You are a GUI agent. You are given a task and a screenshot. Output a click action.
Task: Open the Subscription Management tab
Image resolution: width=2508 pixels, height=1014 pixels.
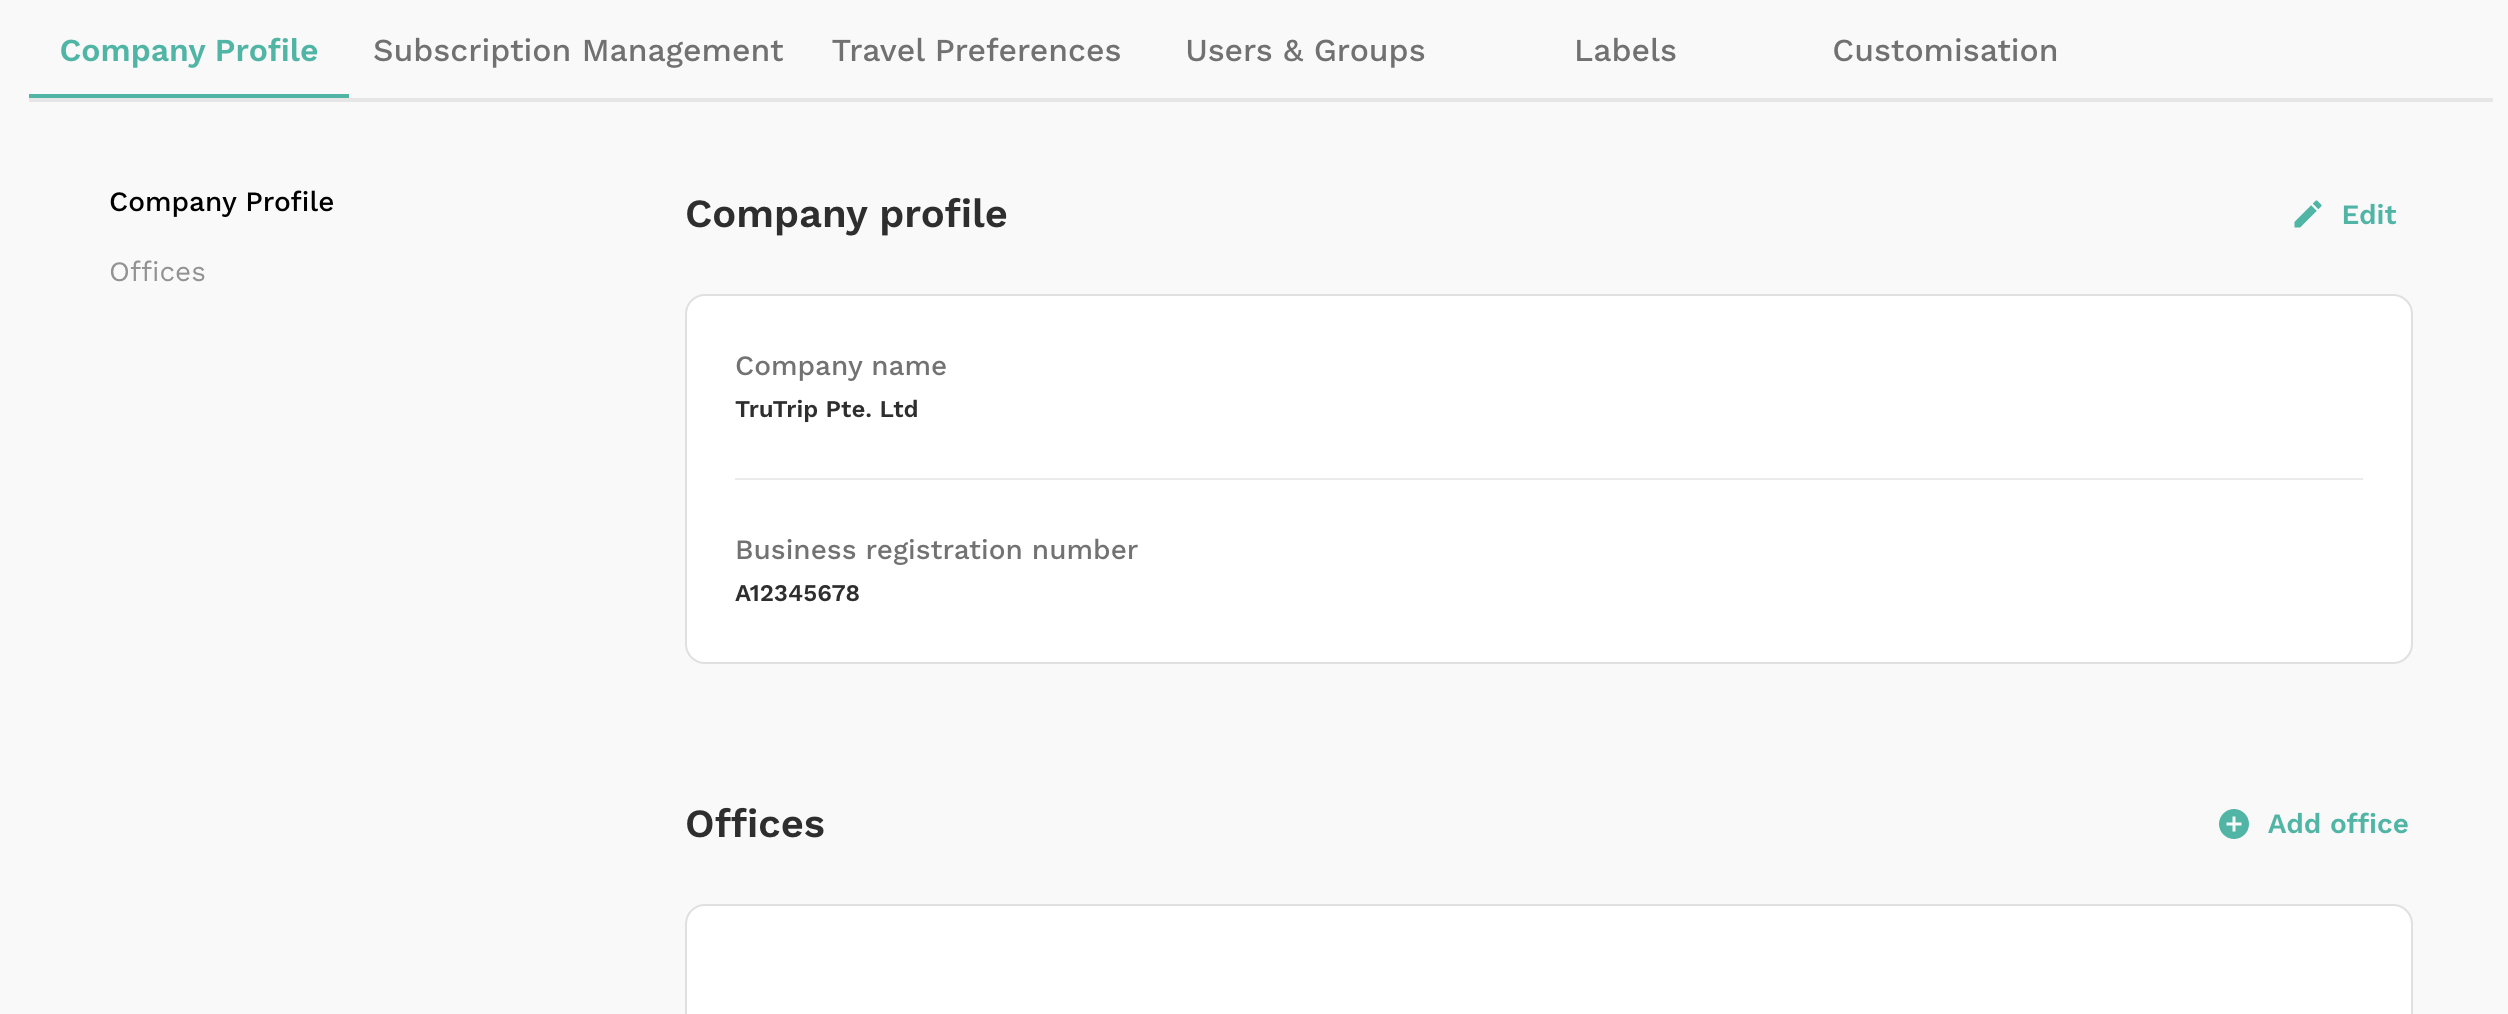578,51
